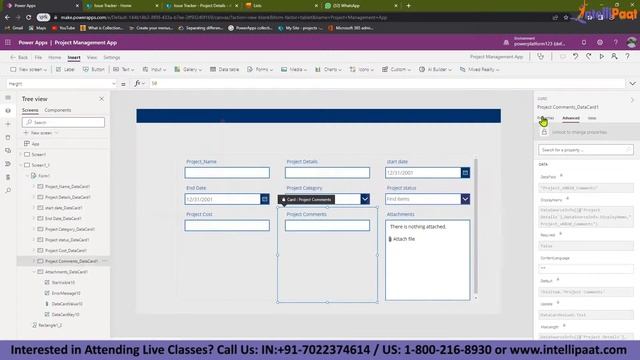Select the Tree view layers icon in left rail
Viewport: 640px width, 360px height.
pos(8,111)
